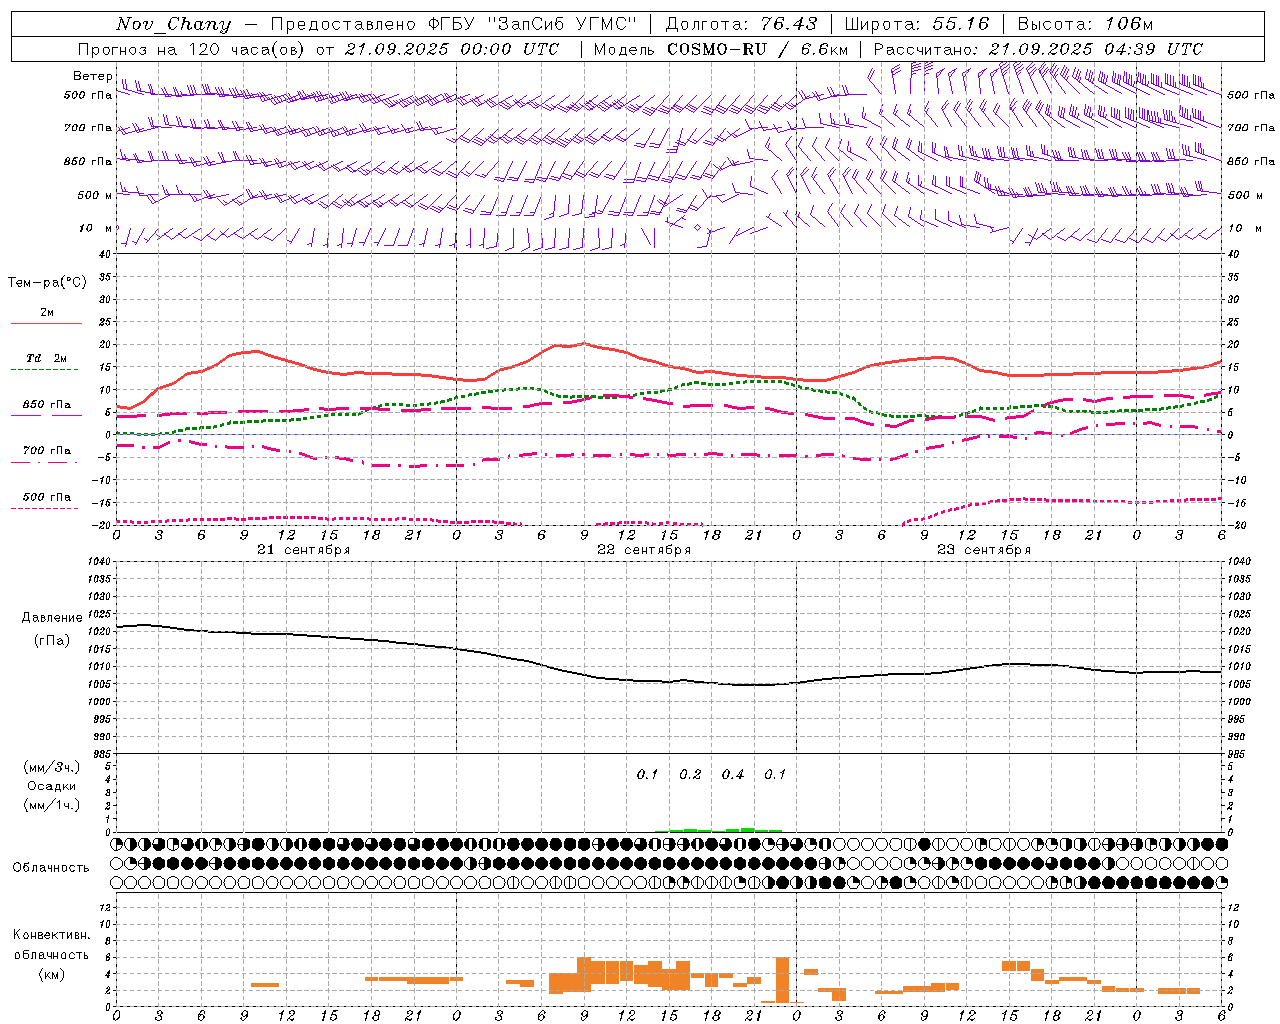Screen dimensions: 1280x1024
Task: Select the forecast start 21.09.2025 00:00 UTC
Action: click(x=452, y=49)
